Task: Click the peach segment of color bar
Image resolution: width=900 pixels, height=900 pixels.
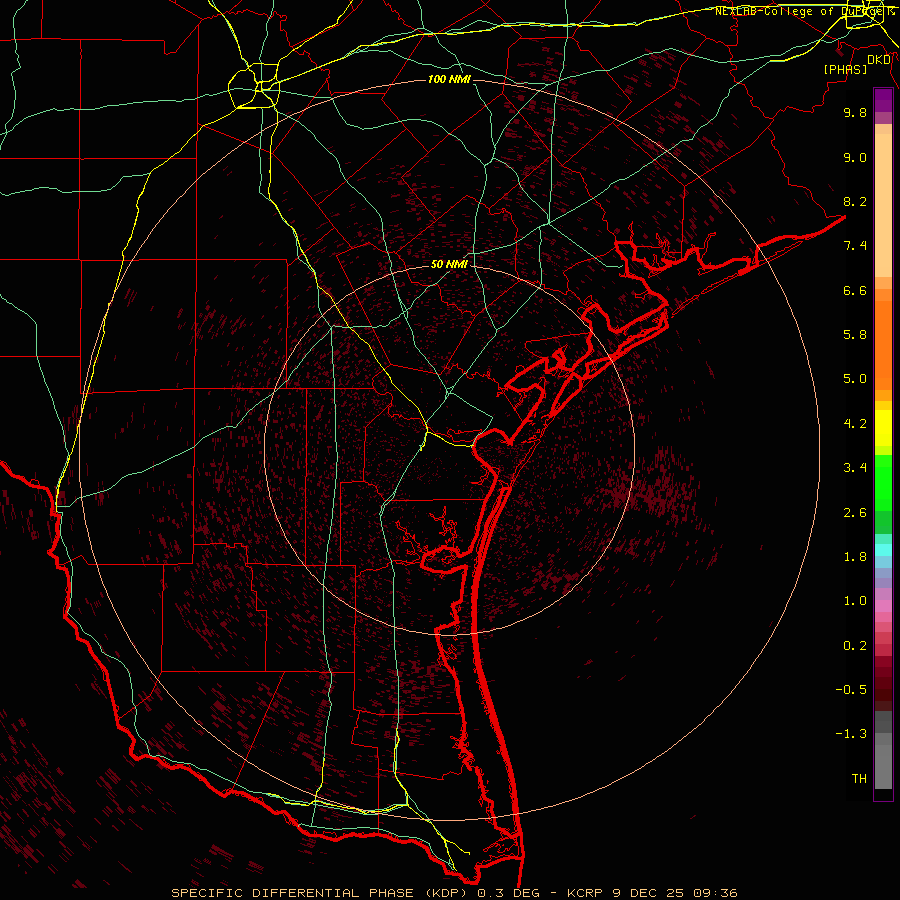Action: click(883, 205)
